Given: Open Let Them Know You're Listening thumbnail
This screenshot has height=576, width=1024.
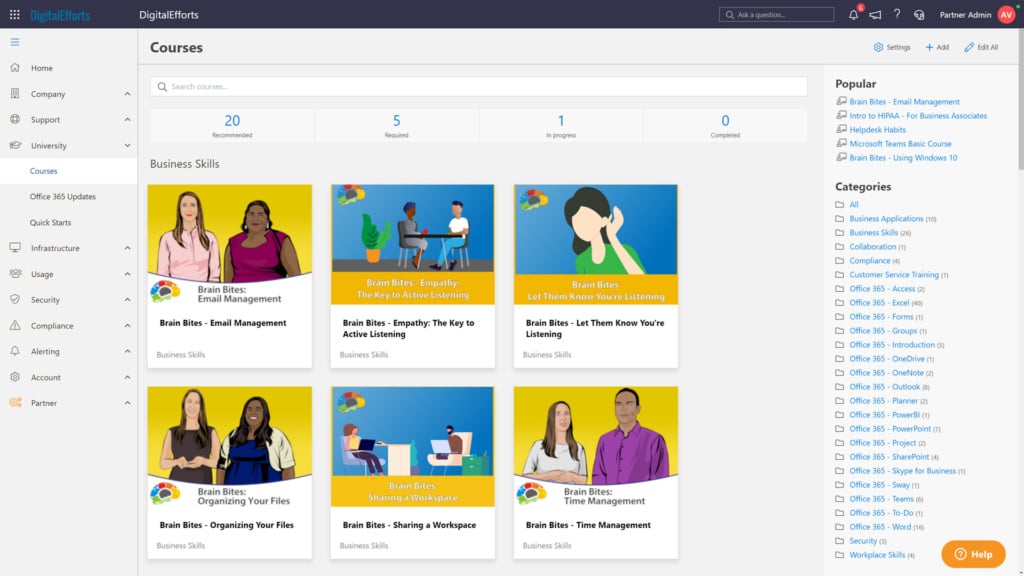Looking at the screenshot, I should coord(596,244).
